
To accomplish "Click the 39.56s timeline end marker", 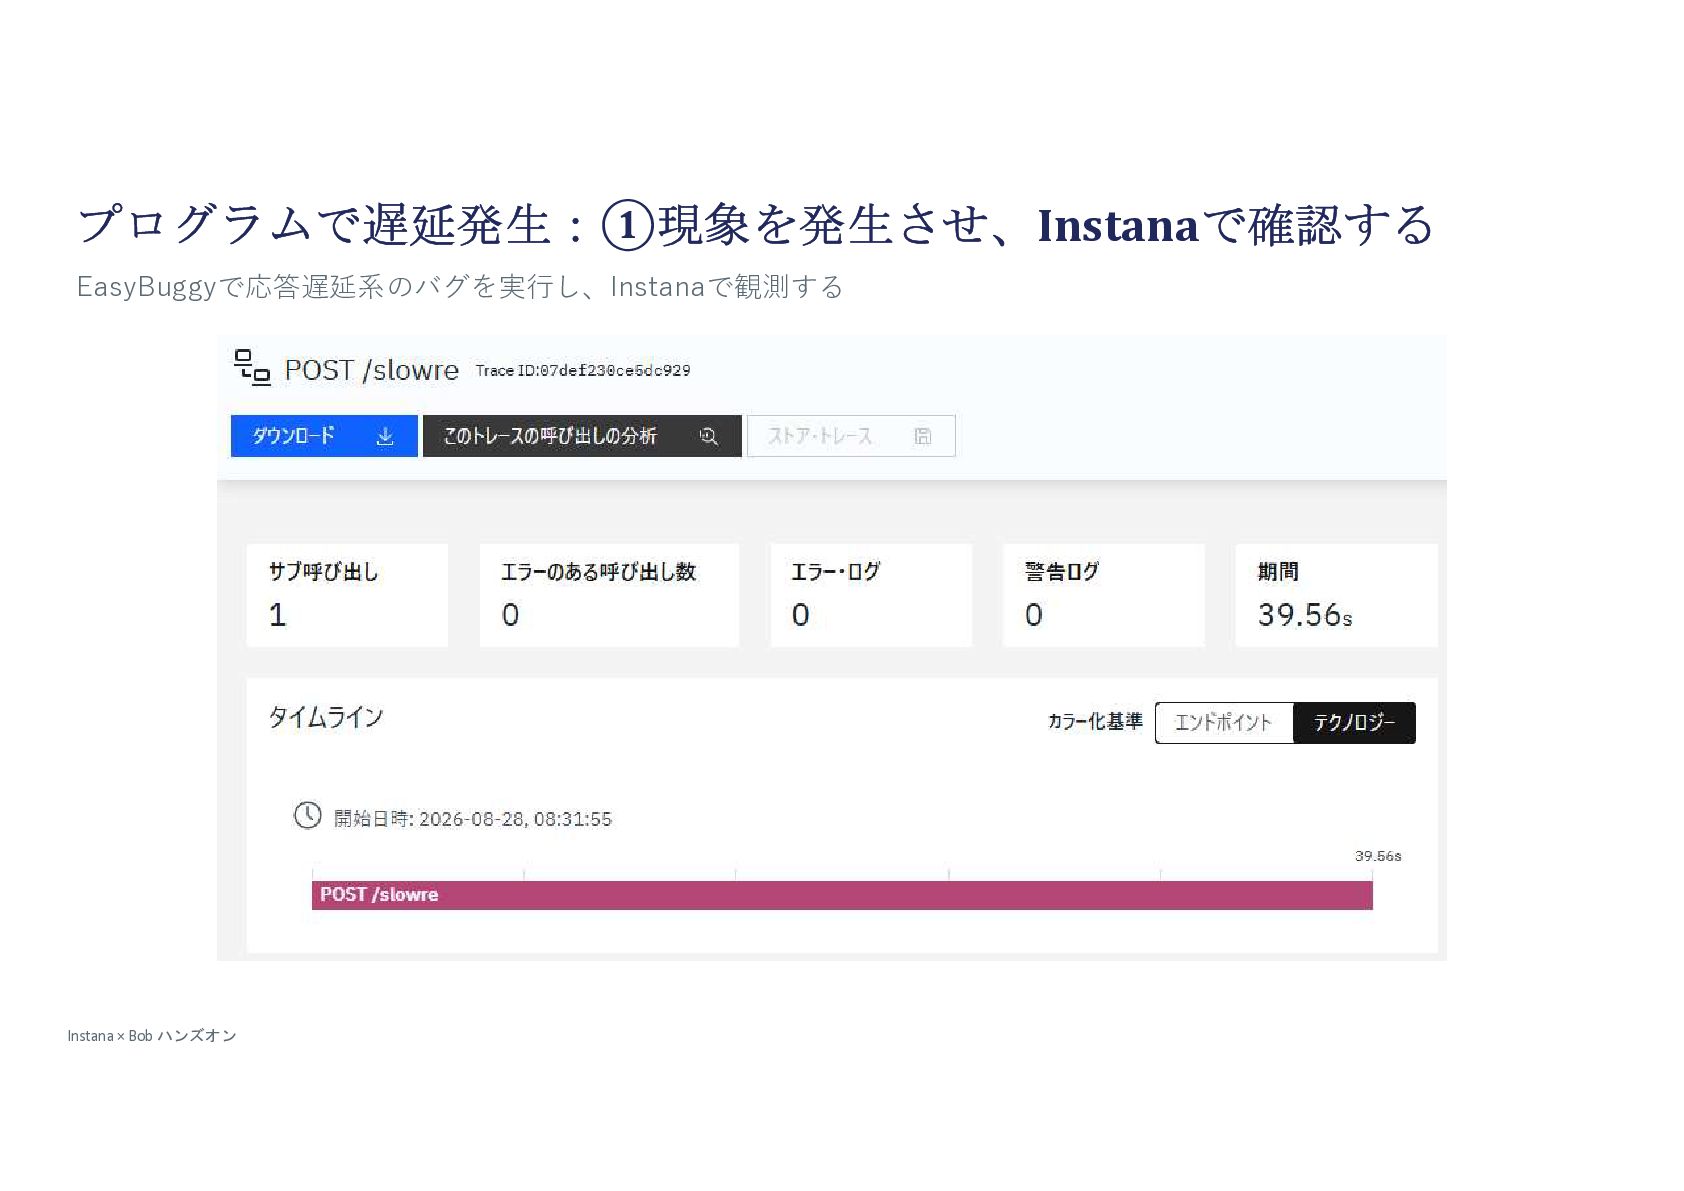I will pos(1378,856).
